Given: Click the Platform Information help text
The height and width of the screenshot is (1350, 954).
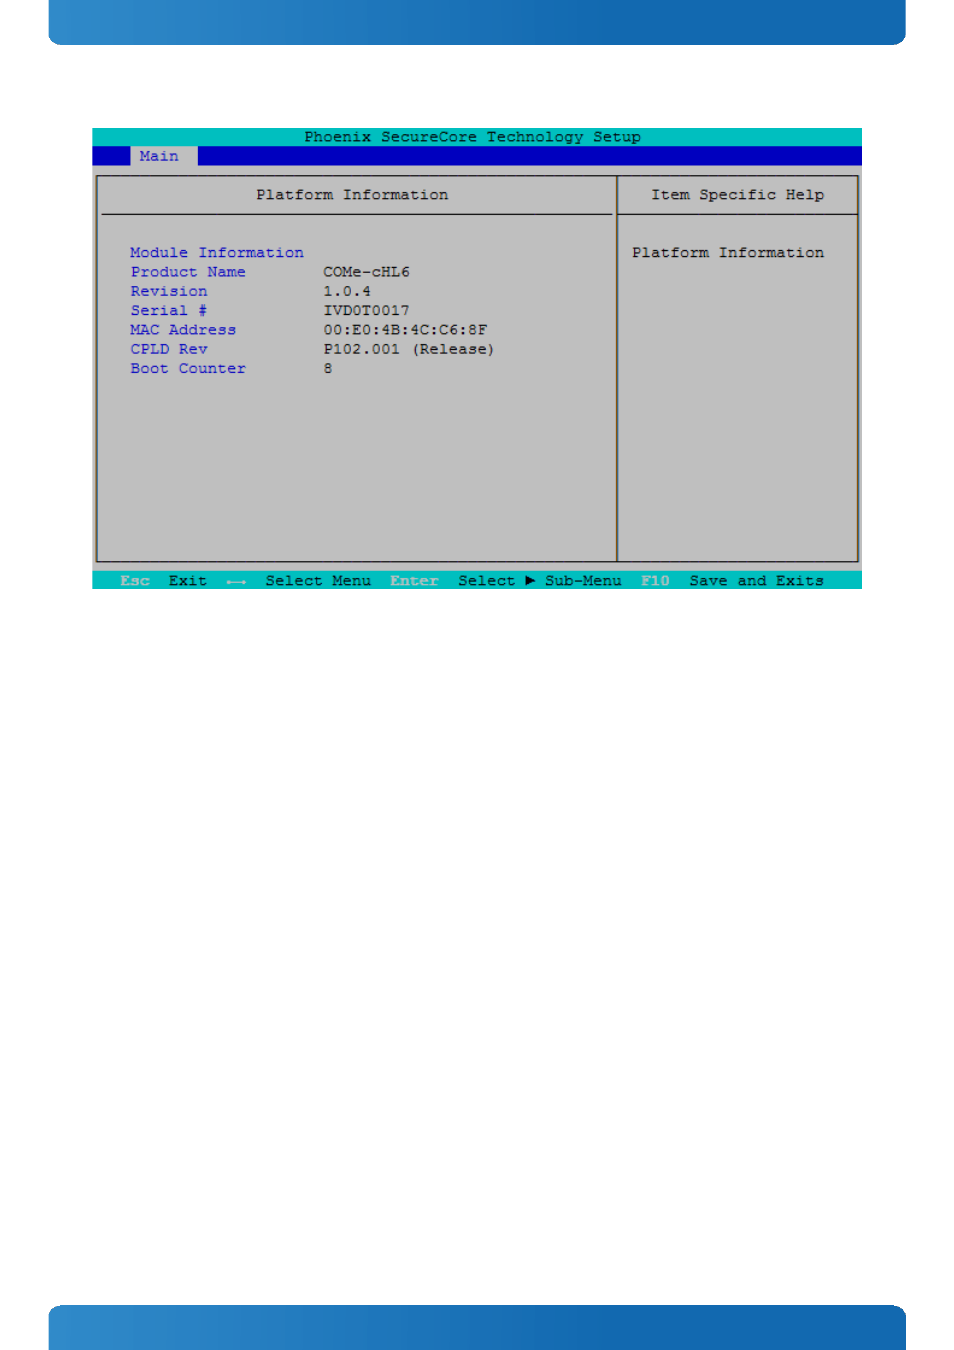Looking at the screenshot, I should (728, 253).
